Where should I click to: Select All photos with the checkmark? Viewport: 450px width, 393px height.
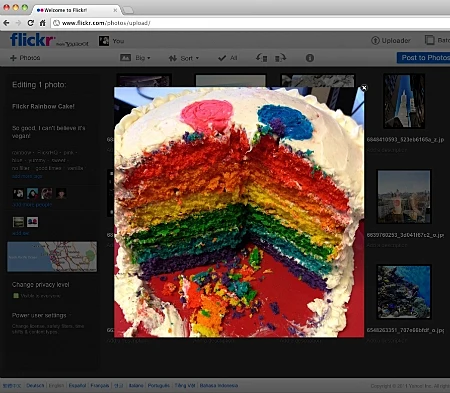coord(227,58)
